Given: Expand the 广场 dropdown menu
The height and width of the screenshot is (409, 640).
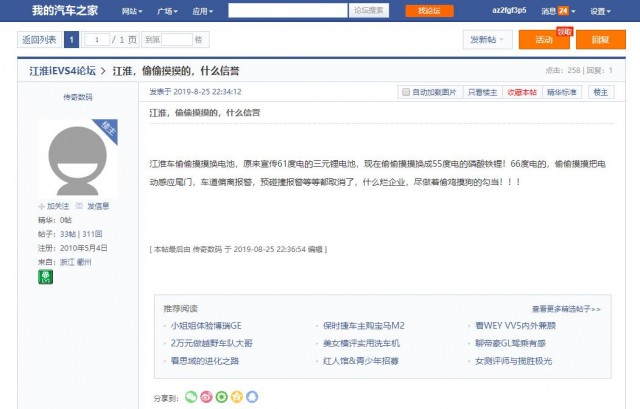Looking at the screenshot, I should (x=167, y=11).
